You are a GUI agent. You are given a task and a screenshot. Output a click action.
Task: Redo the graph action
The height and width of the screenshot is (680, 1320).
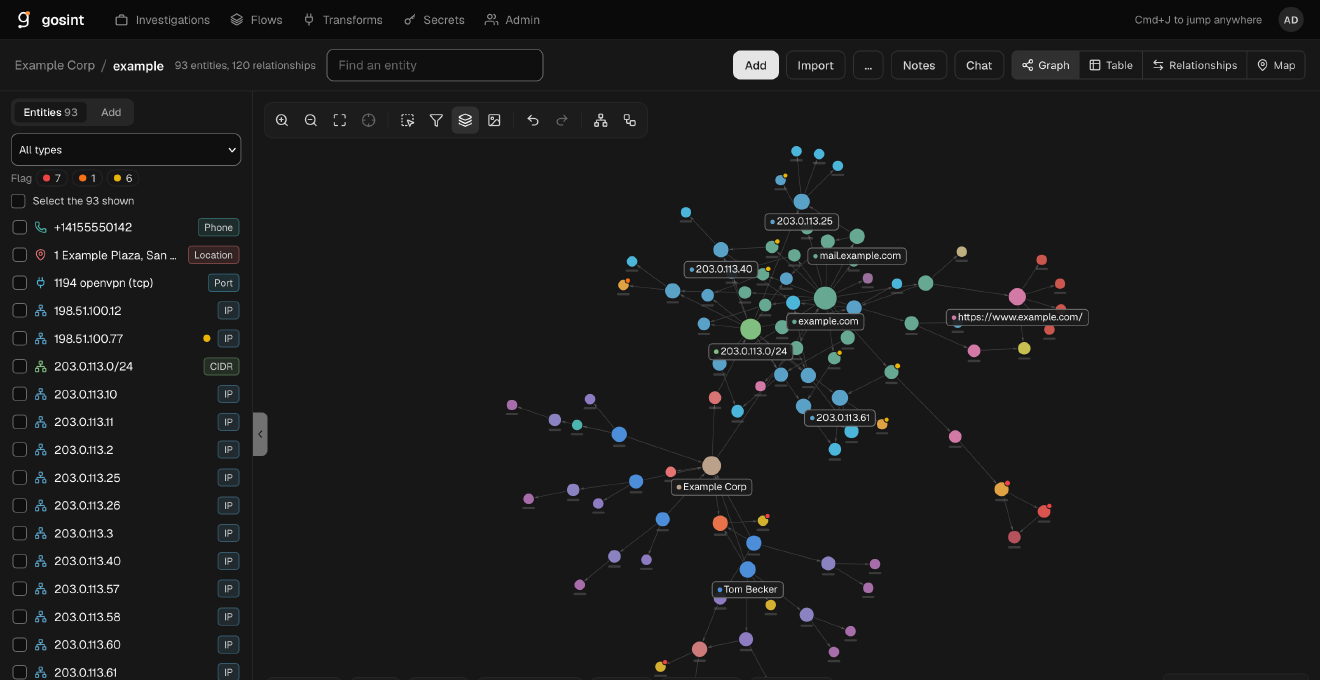[x=562, y=120]
